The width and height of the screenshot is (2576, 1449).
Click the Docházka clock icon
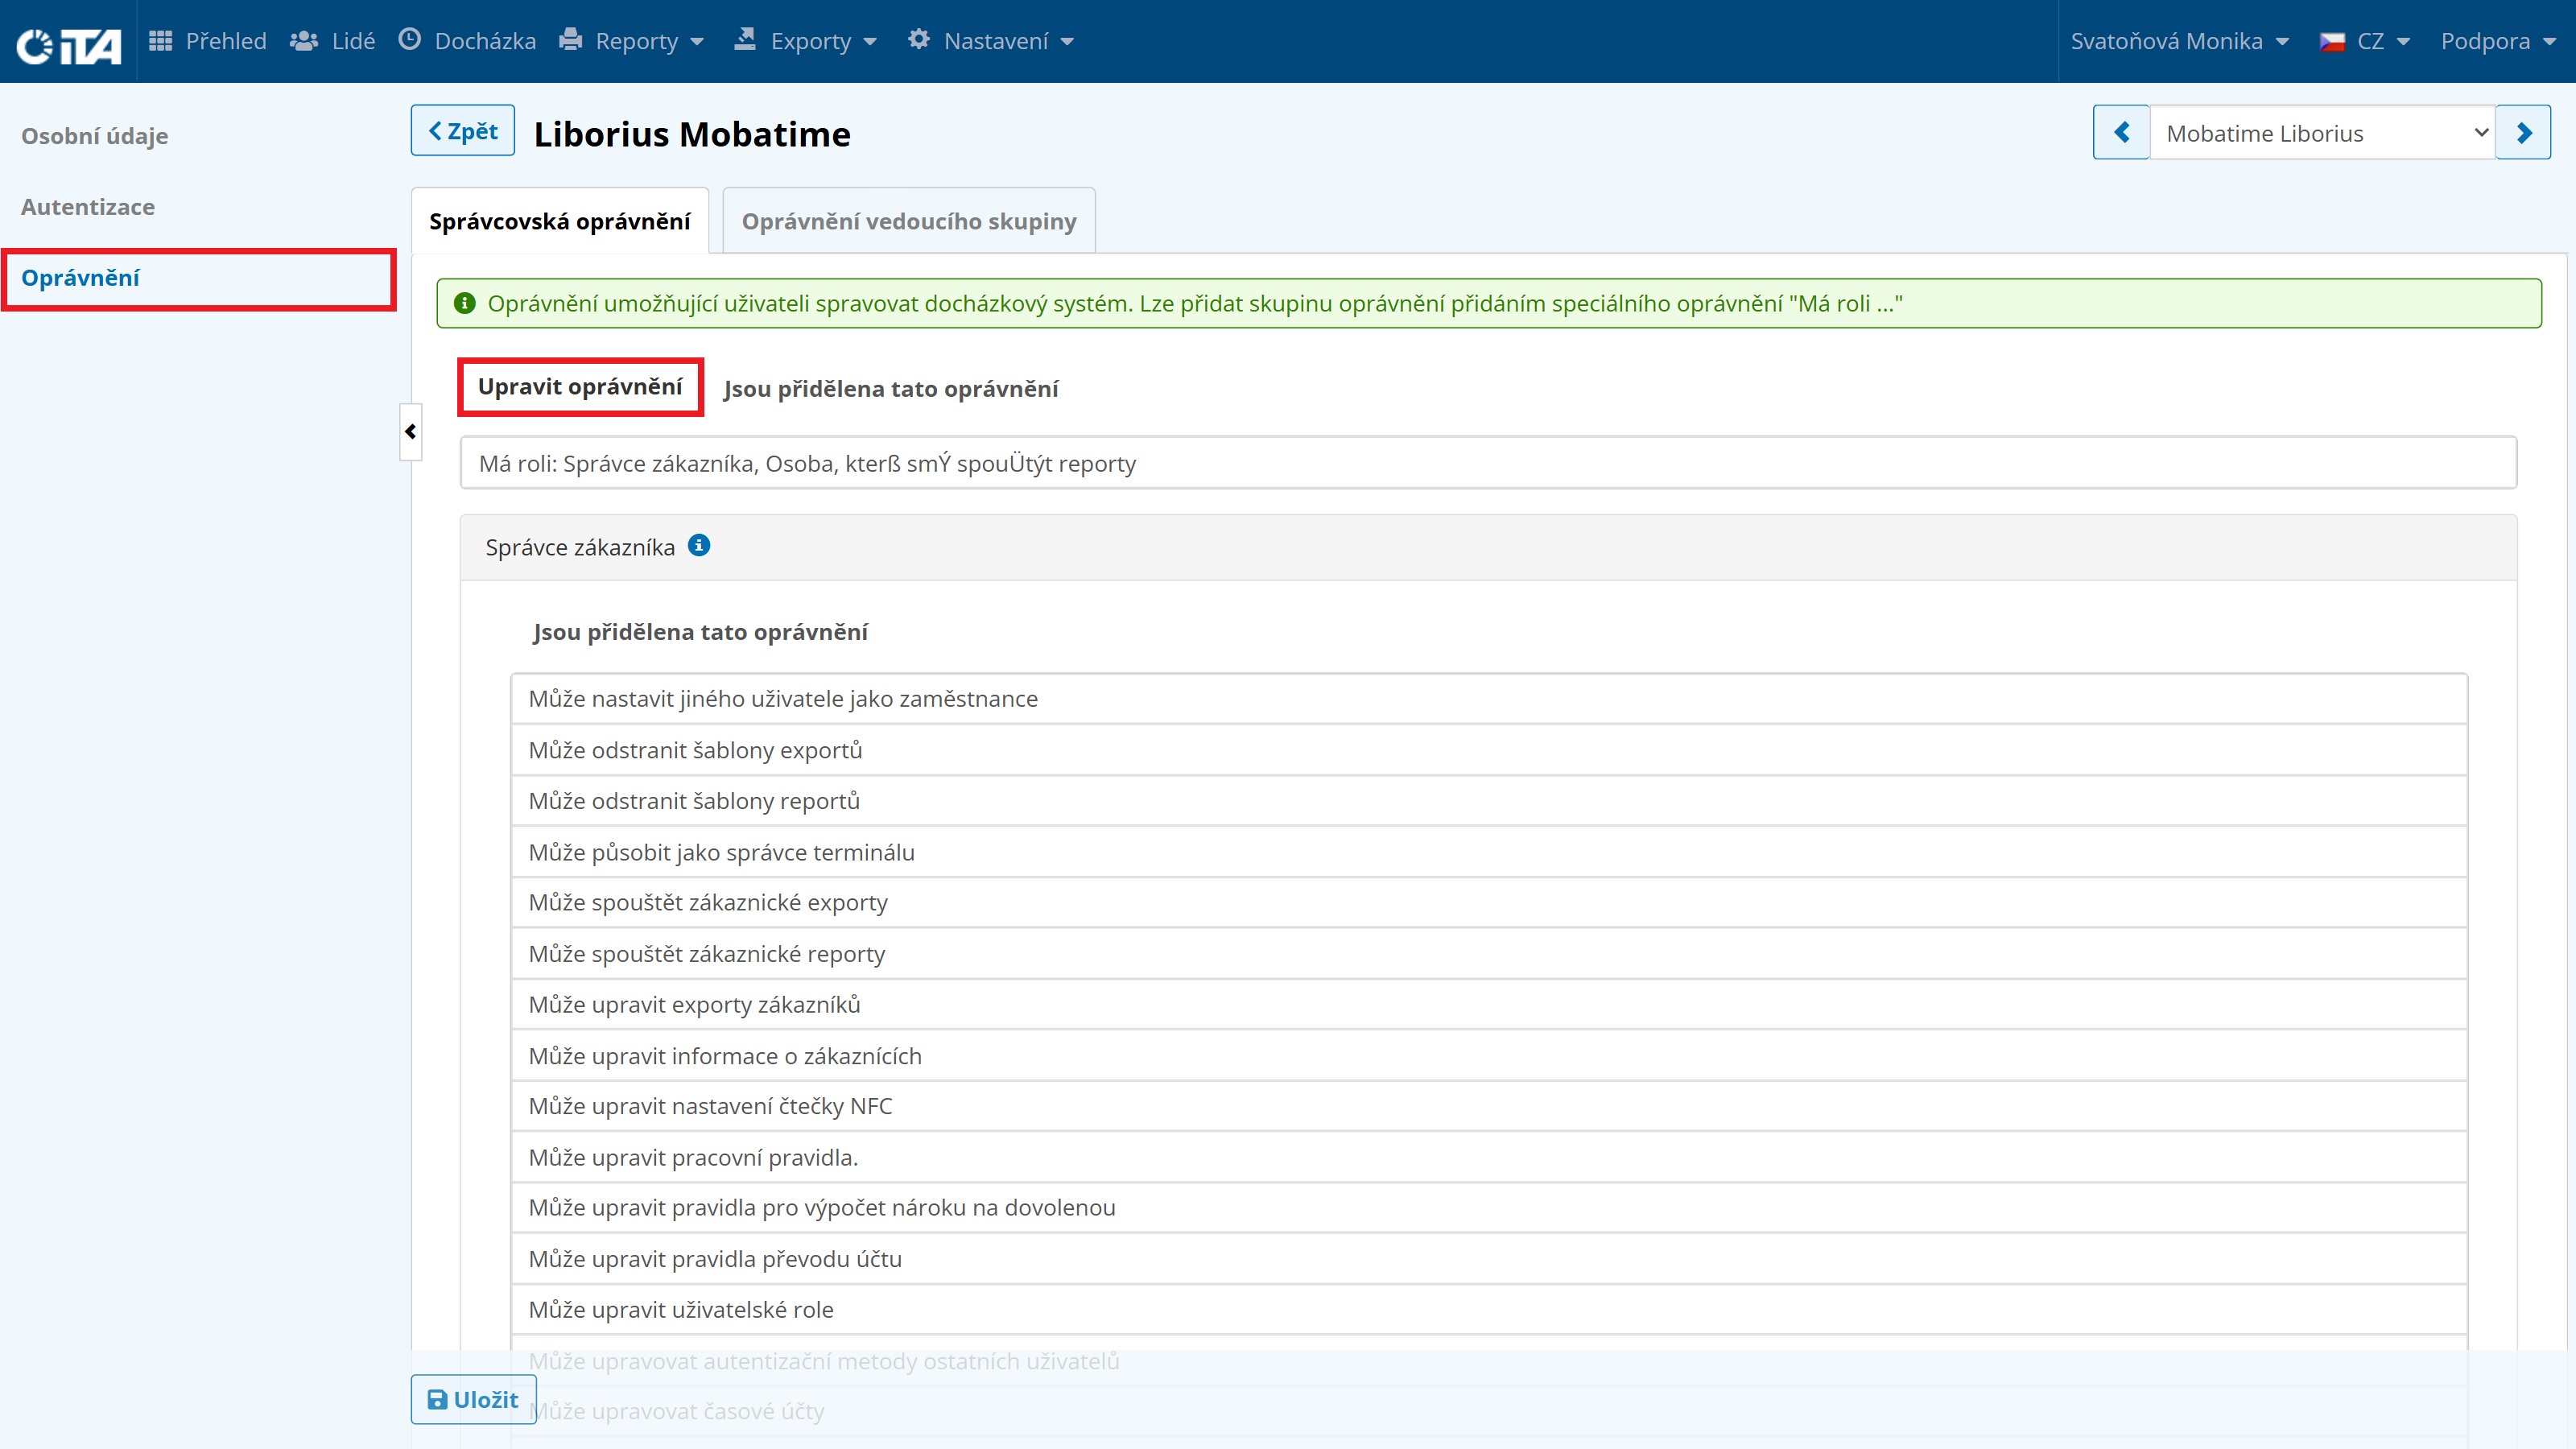410,39
